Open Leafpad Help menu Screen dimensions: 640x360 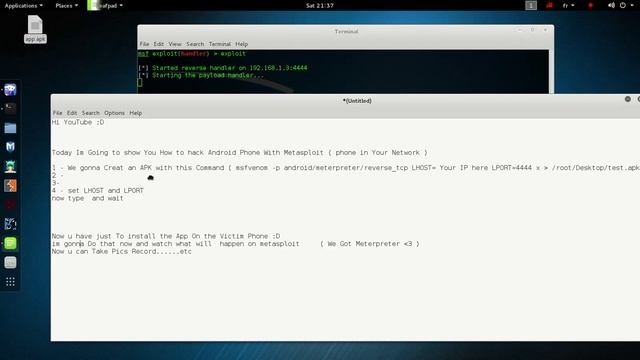(x=136, y=113)
